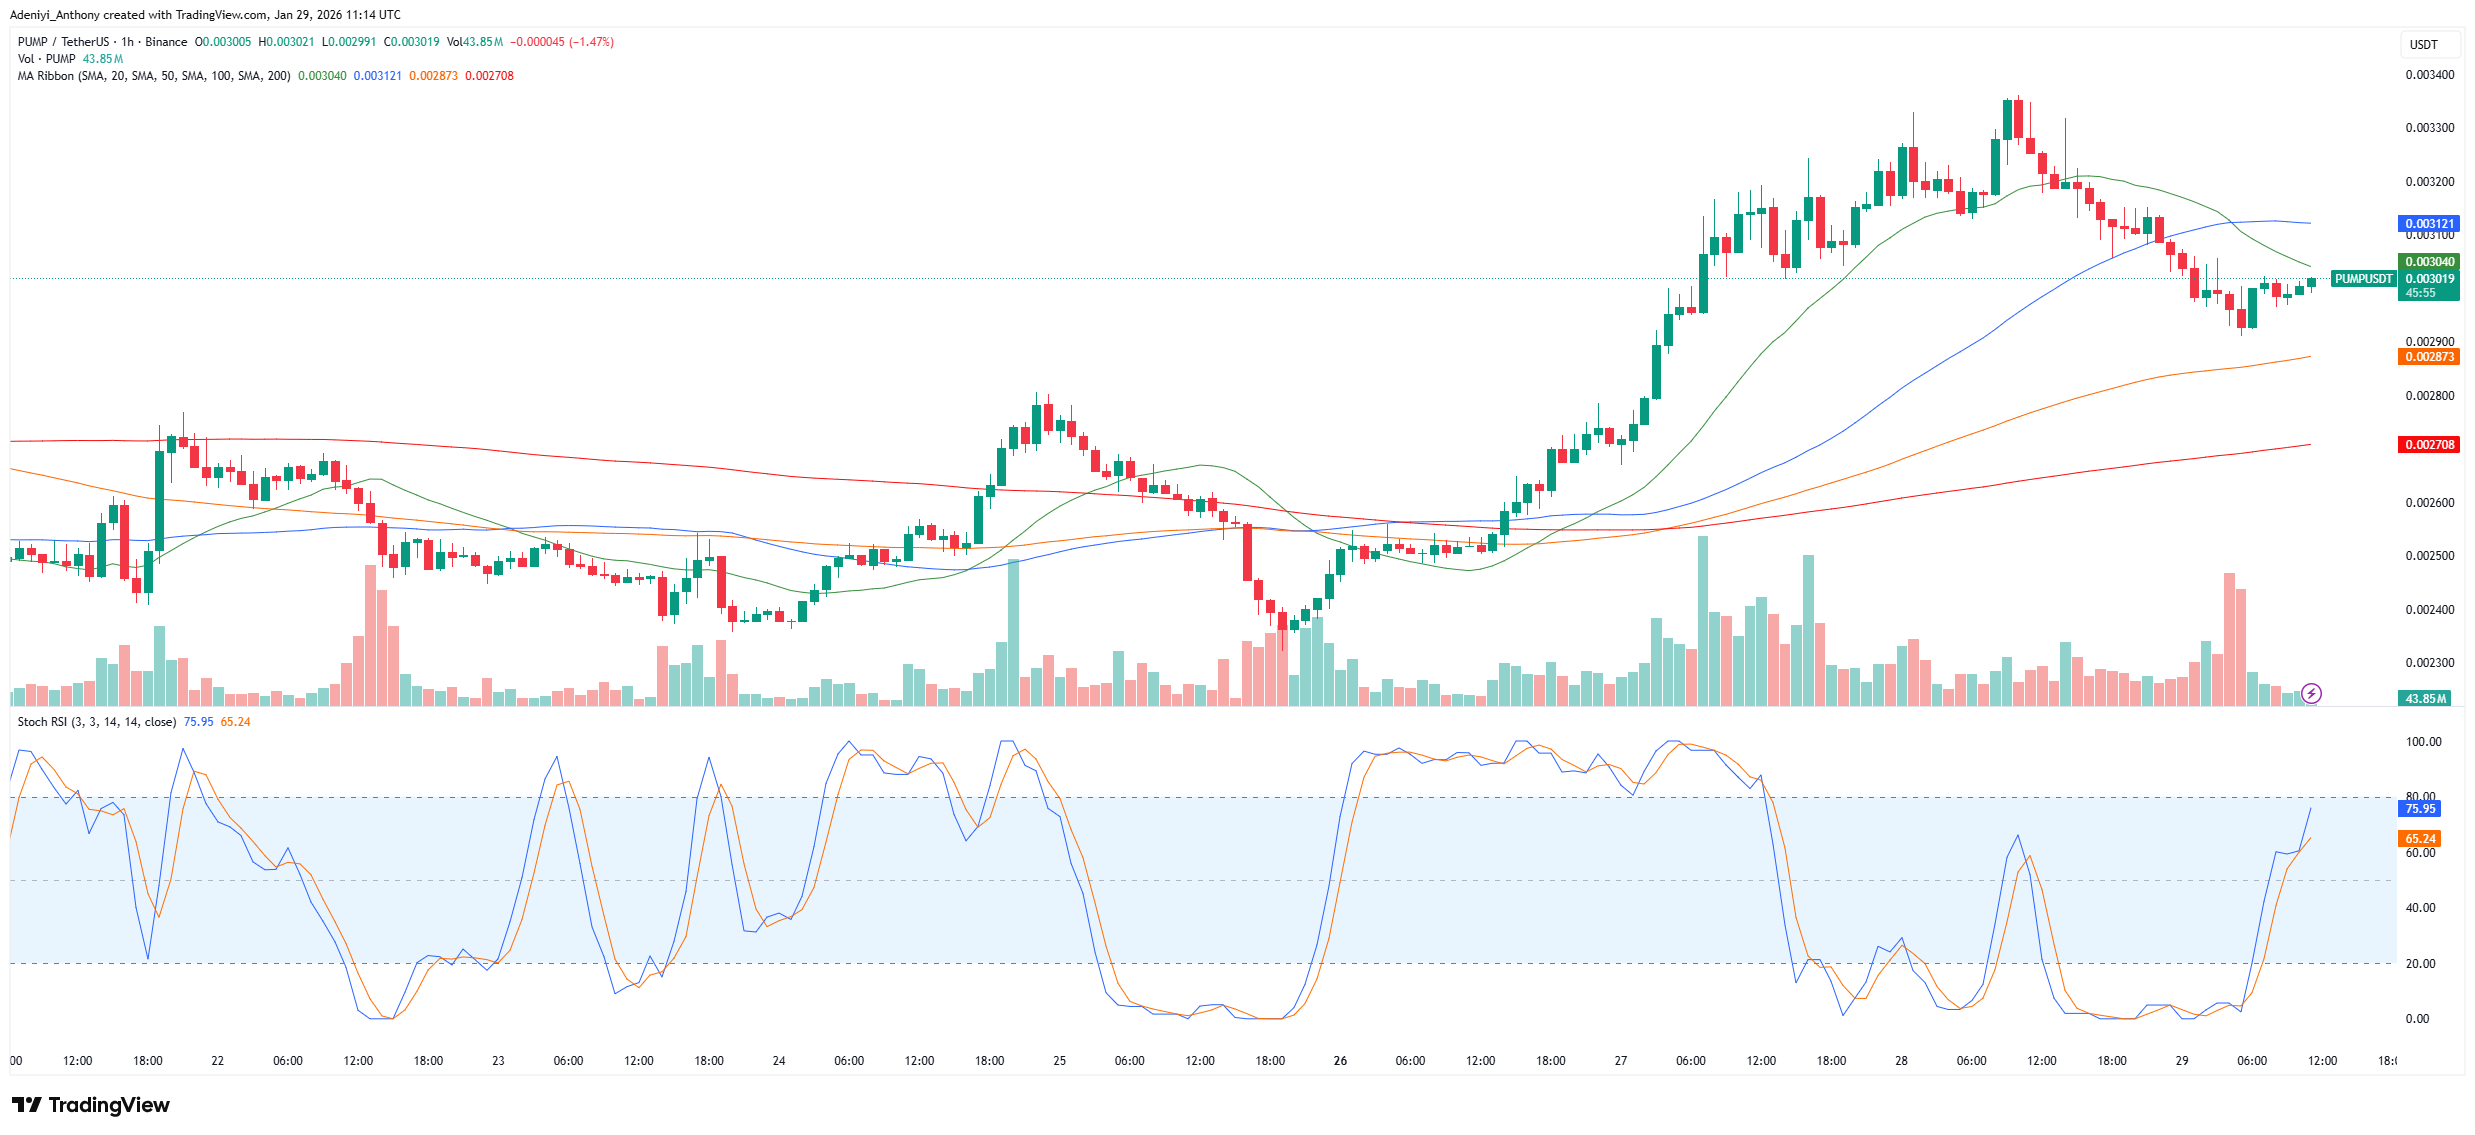Click the 0.00 Stoch RSI scale label

[2418, 1019]
